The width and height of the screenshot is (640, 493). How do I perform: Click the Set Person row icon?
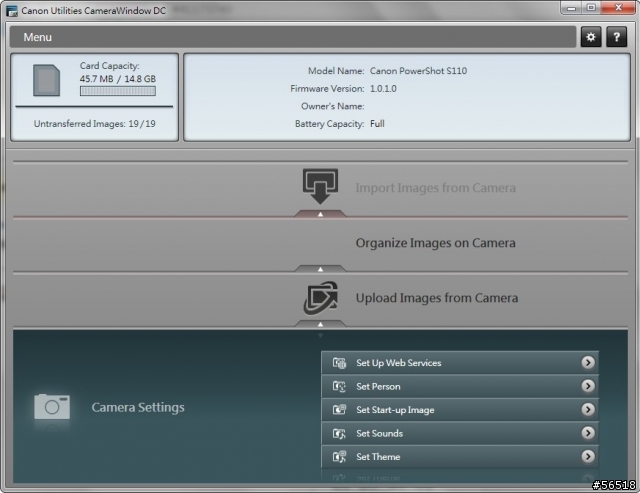(339, 386)
